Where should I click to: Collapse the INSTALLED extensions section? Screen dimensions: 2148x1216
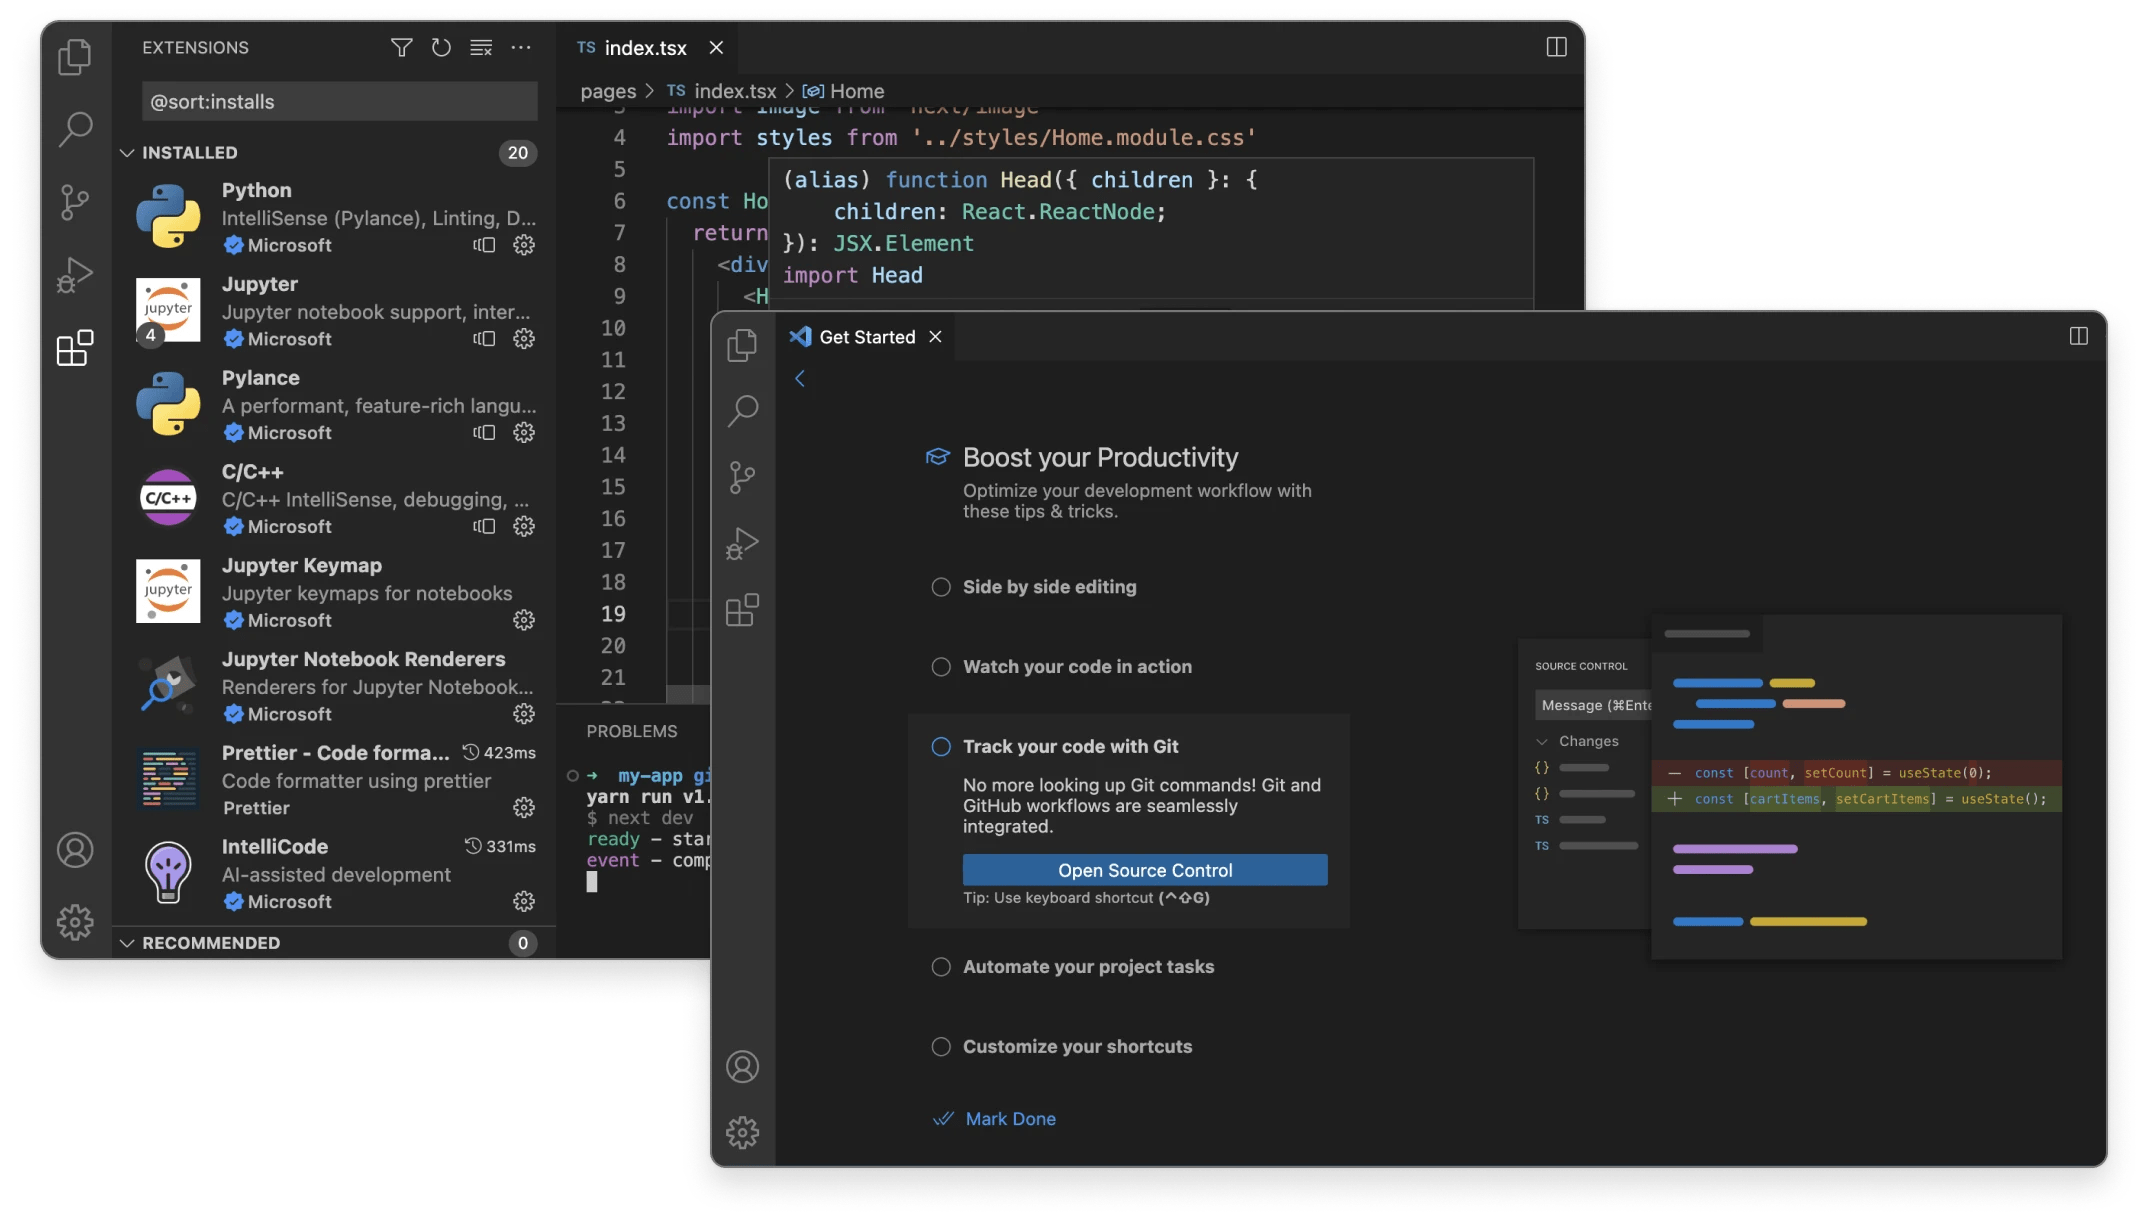128,153
